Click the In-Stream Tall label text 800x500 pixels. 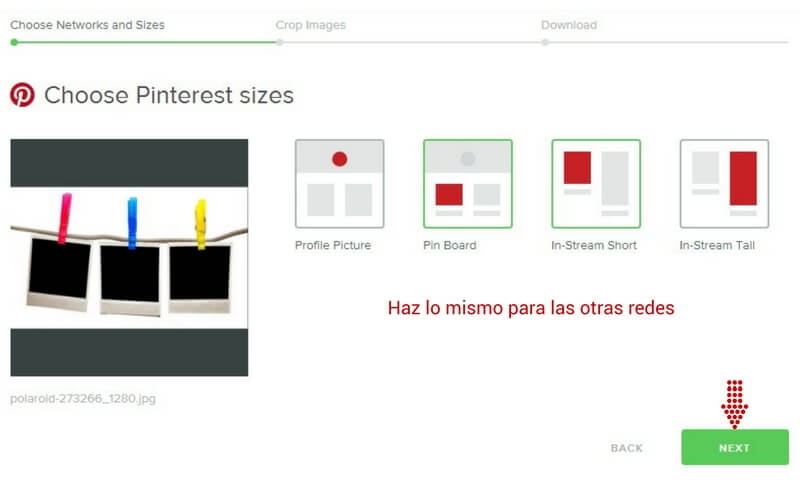[717, 245]
